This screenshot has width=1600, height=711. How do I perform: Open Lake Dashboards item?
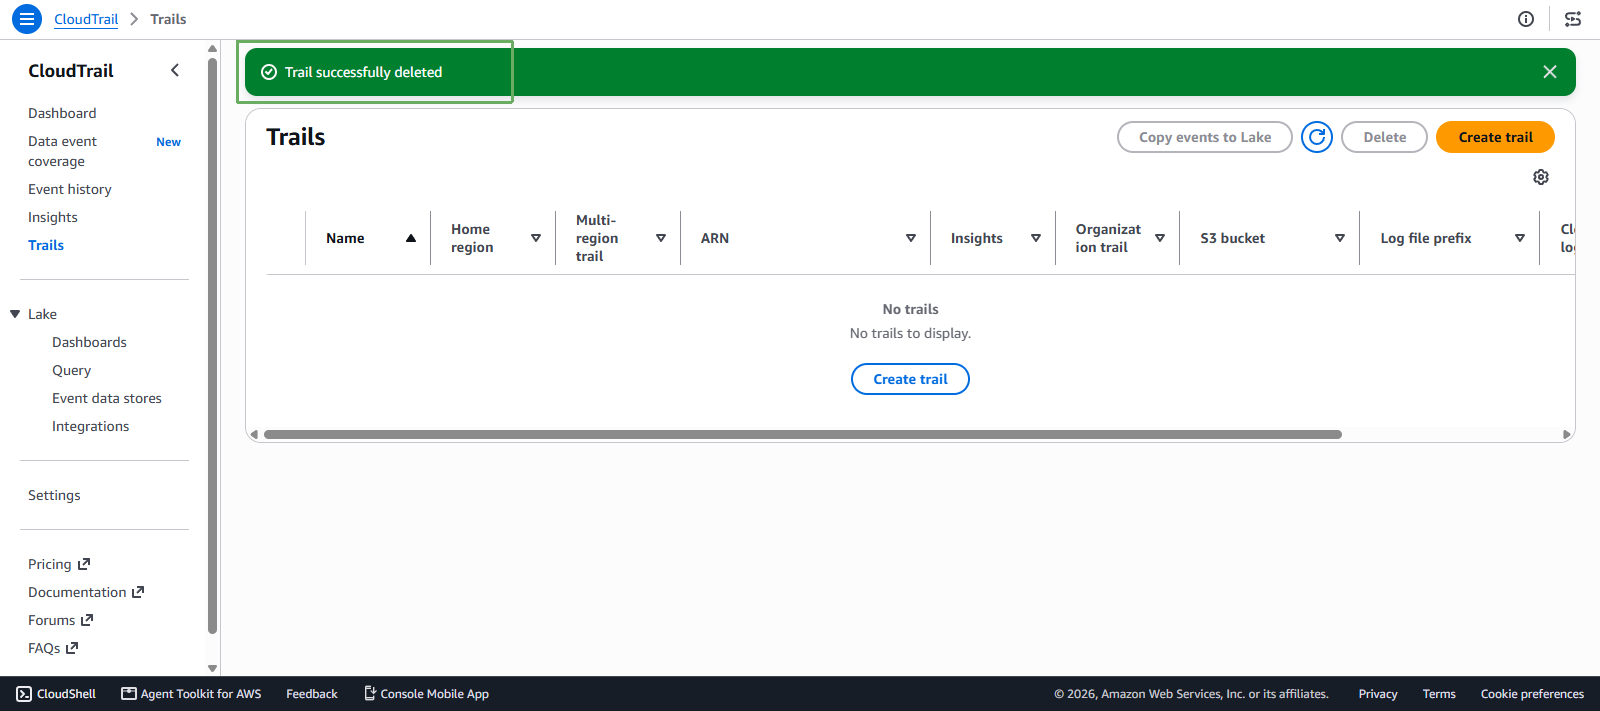[x=89, y=342]
